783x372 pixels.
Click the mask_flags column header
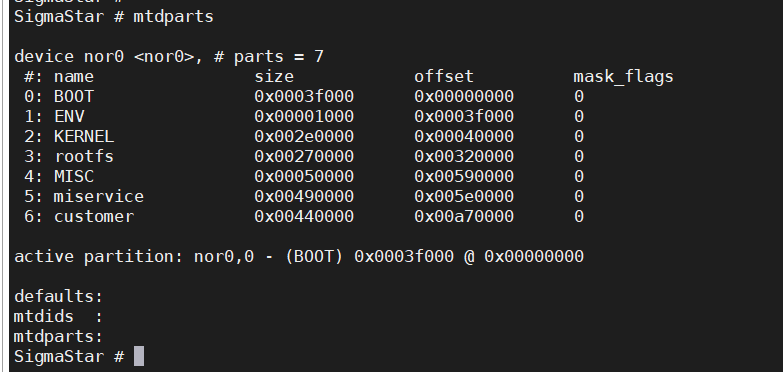[624, 77]
